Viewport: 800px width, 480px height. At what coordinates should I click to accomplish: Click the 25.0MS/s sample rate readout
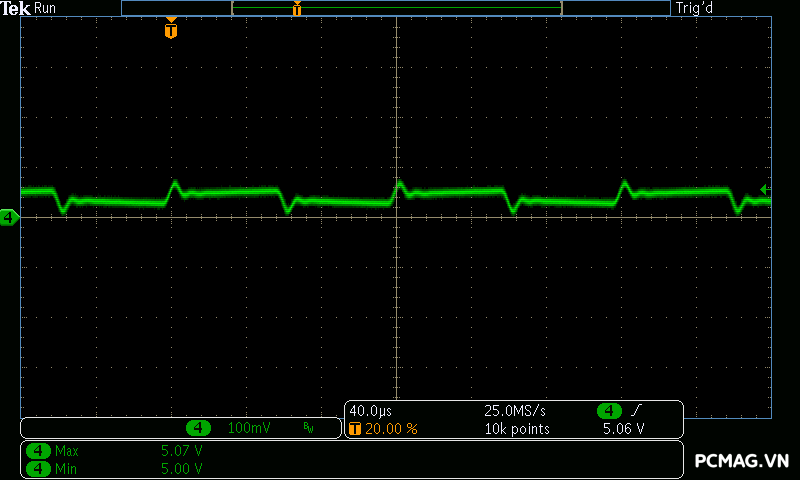(x=514, y=411)
